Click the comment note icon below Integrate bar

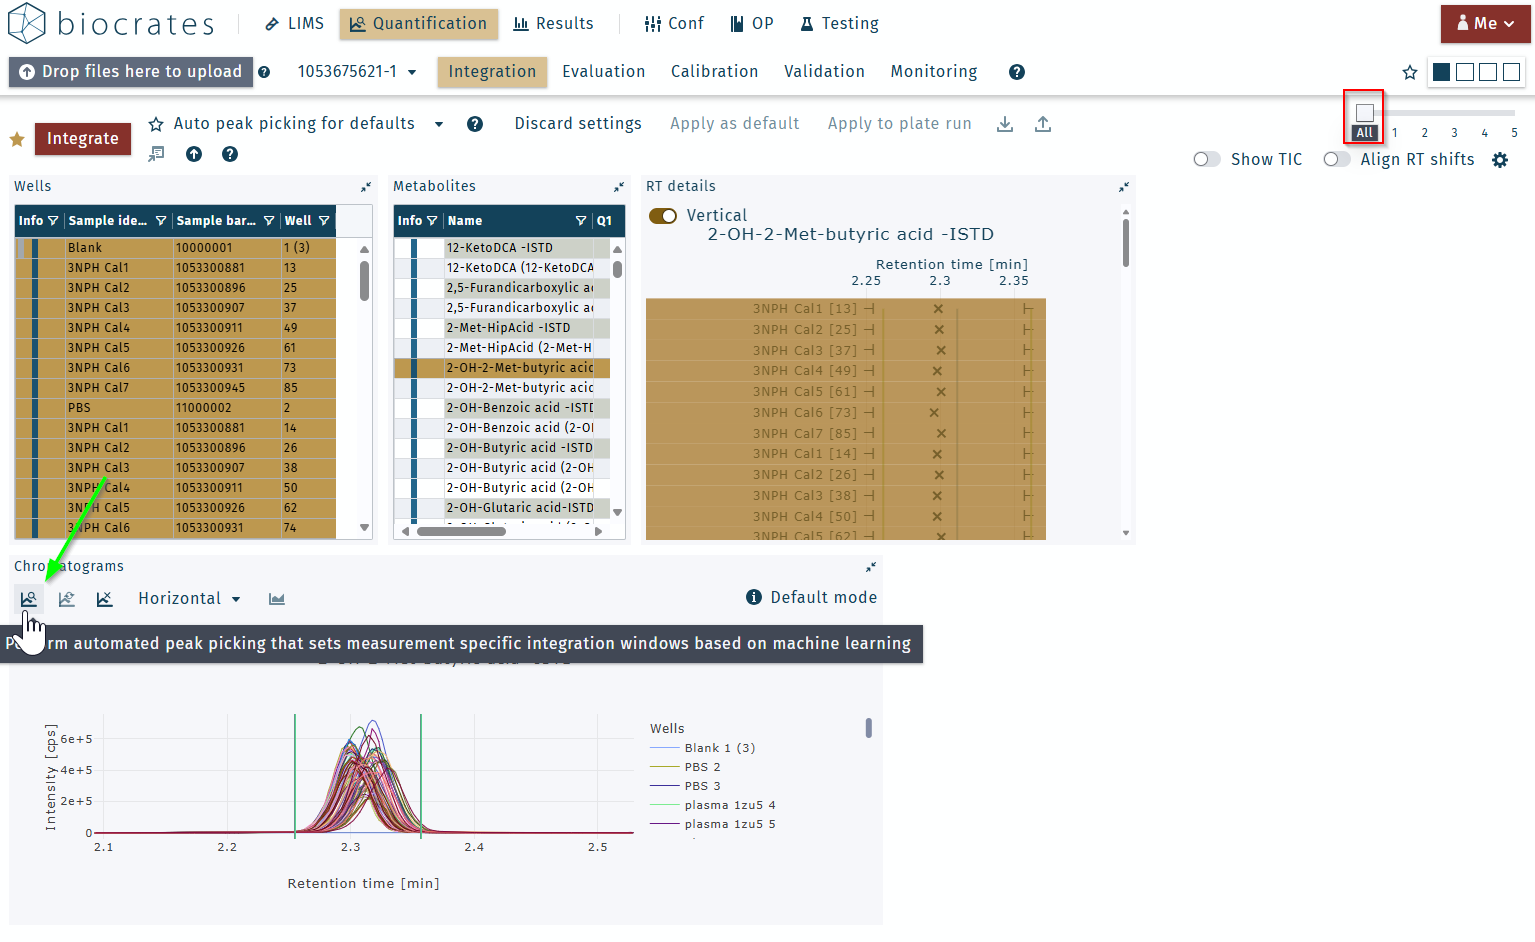pos(156,154)
